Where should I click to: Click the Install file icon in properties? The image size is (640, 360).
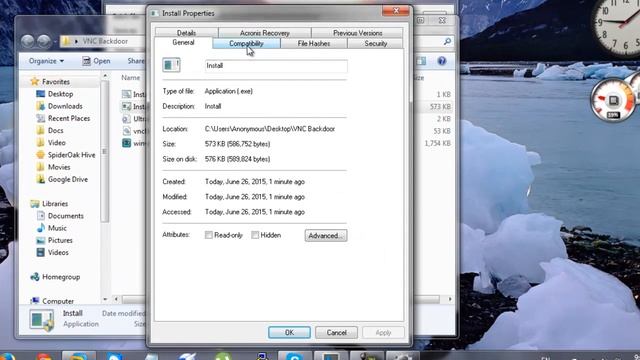point(171,65)
